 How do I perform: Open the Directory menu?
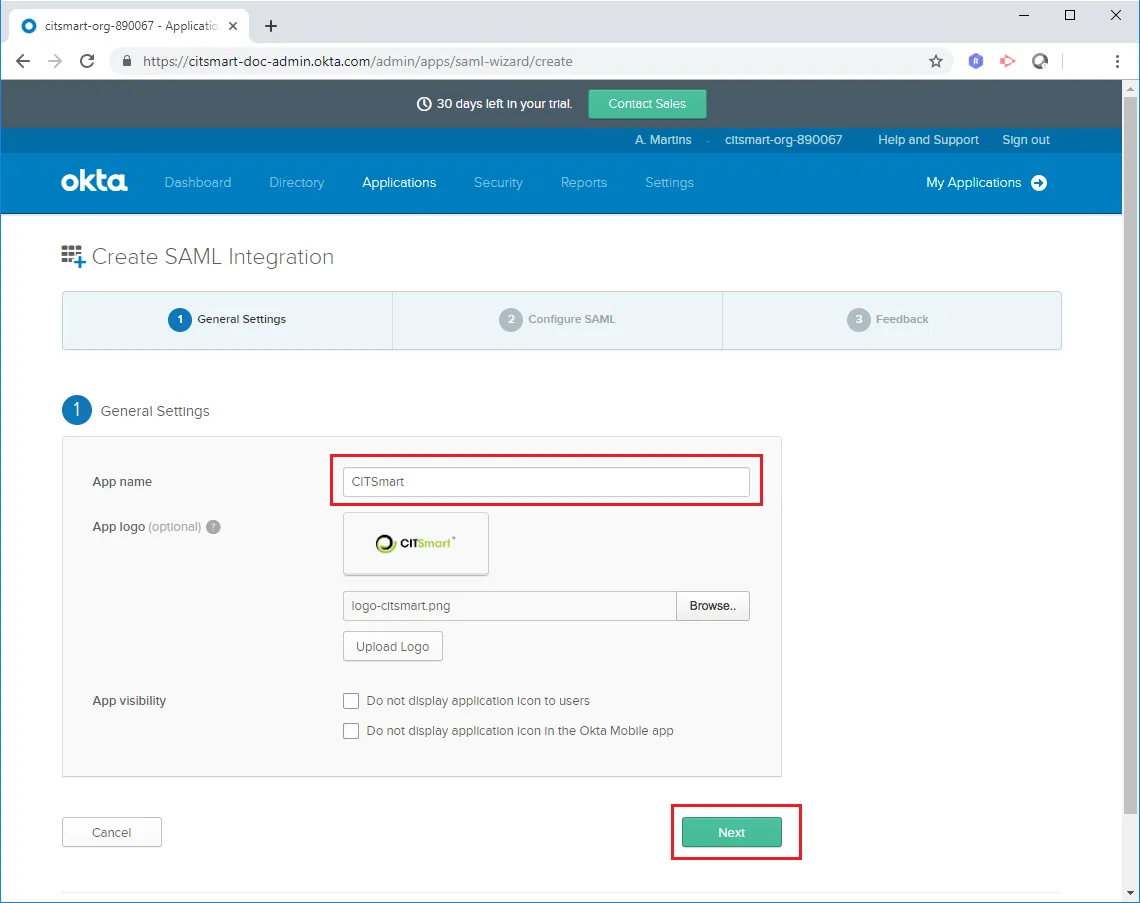click(297, 182)
